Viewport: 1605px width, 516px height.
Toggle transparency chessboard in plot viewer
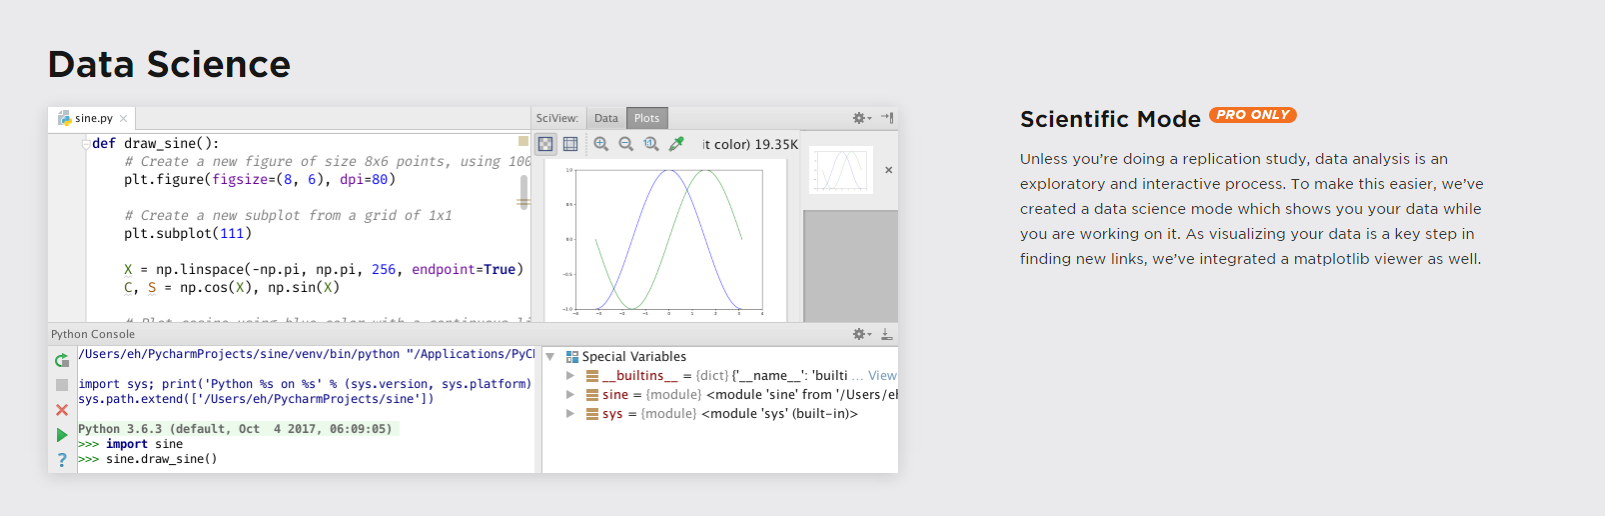point(545,144)
